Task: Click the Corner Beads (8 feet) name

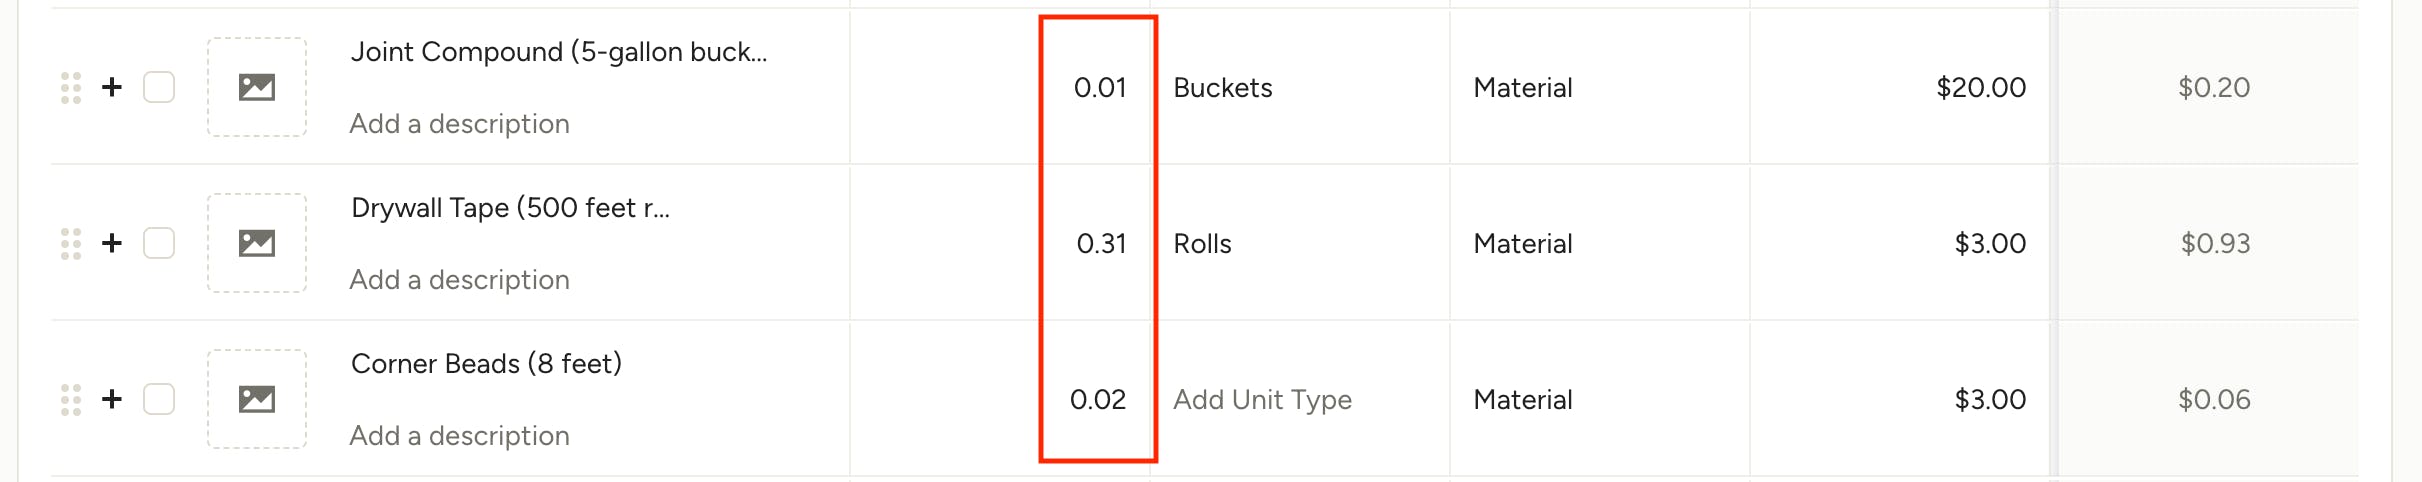Action: (x=486, y=364)
